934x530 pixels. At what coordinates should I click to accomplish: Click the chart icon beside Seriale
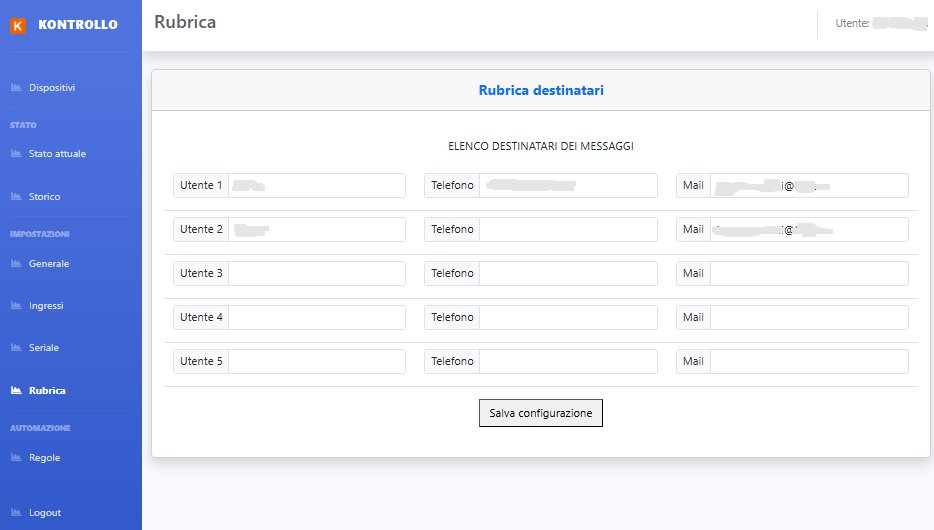16,347
